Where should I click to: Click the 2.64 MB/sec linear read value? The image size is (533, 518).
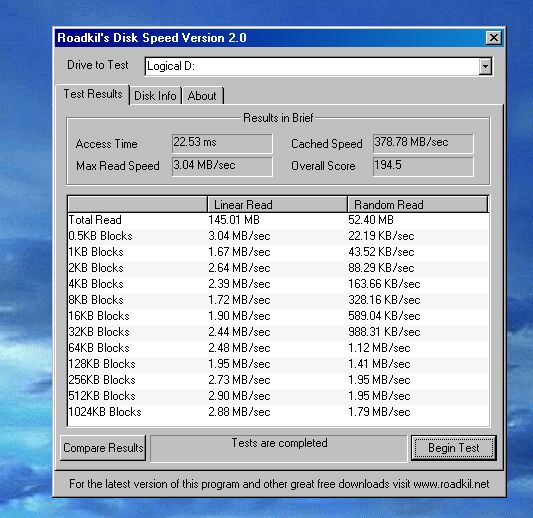click(239, 268)
